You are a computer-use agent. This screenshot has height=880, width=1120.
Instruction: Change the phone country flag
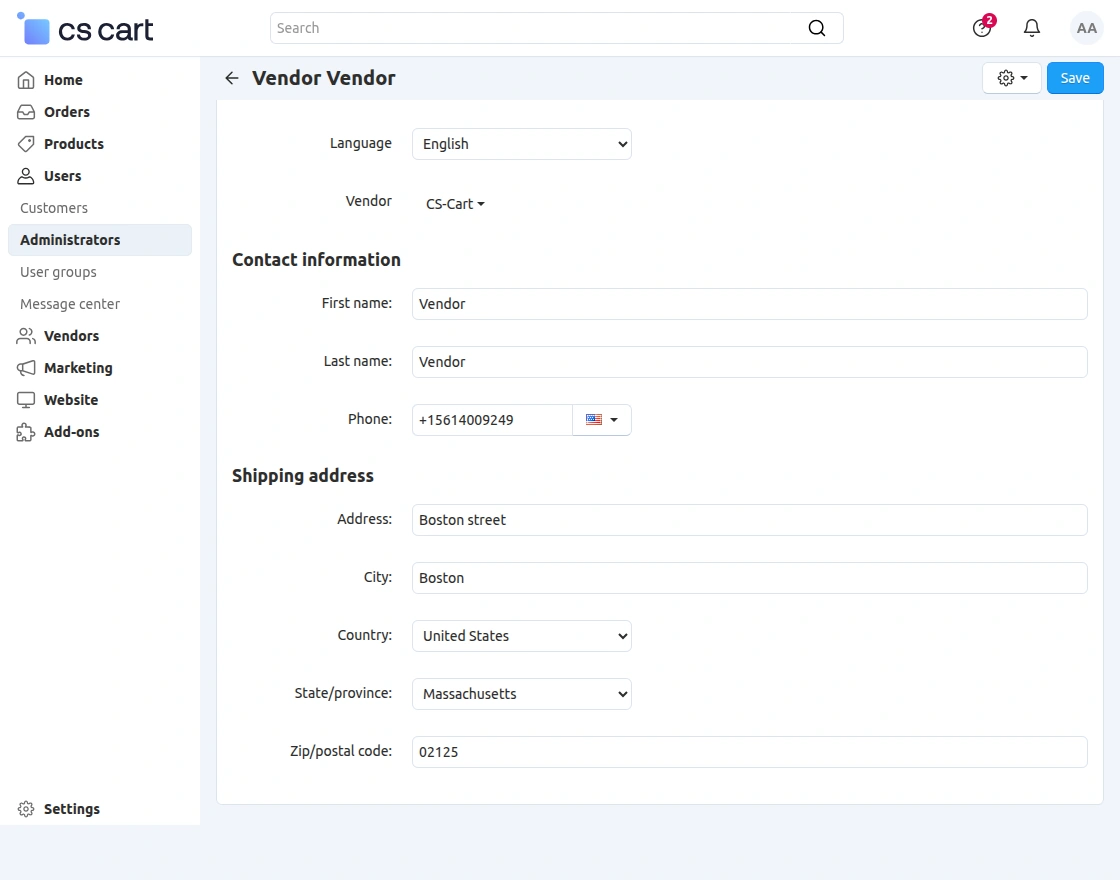(602, 420)
